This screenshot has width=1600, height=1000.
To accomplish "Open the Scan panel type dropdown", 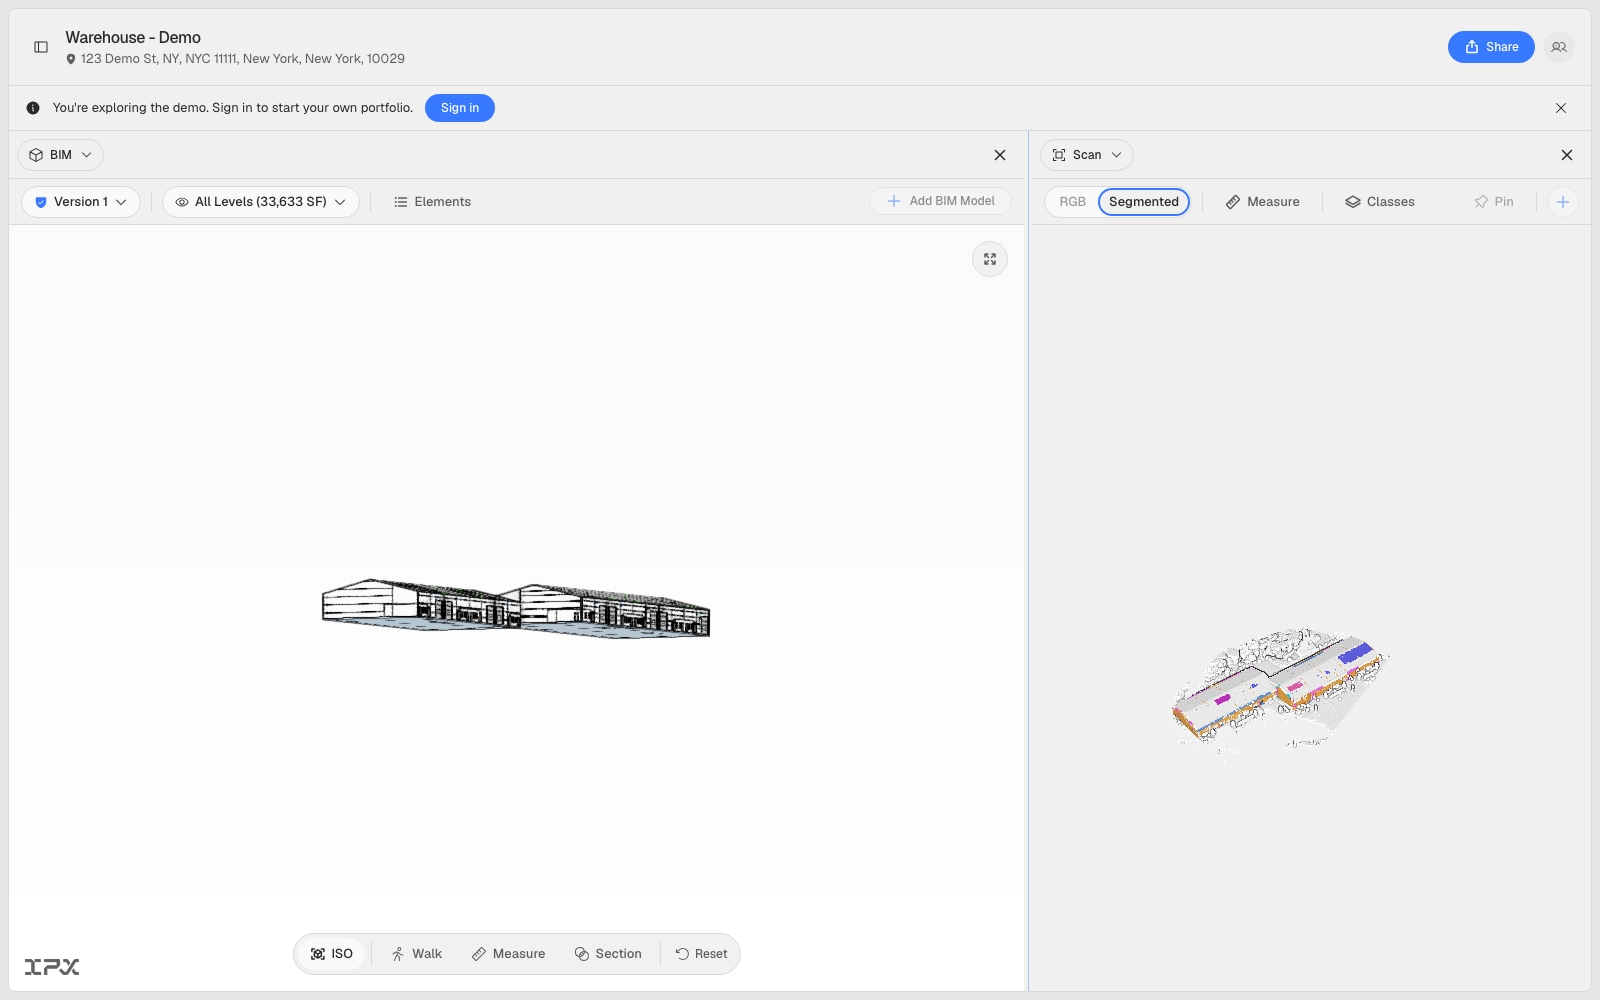I will [x=1087, y=155].
